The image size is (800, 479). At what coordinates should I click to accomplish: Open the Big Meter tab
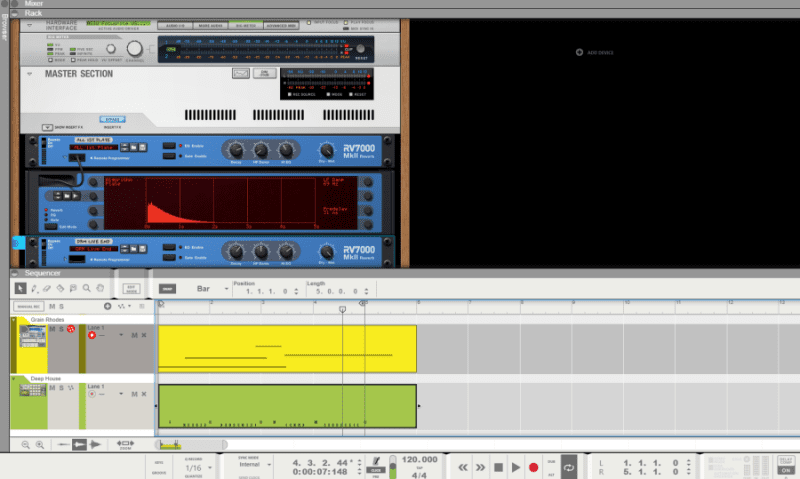pyautogui.click(x=245, y=25)
